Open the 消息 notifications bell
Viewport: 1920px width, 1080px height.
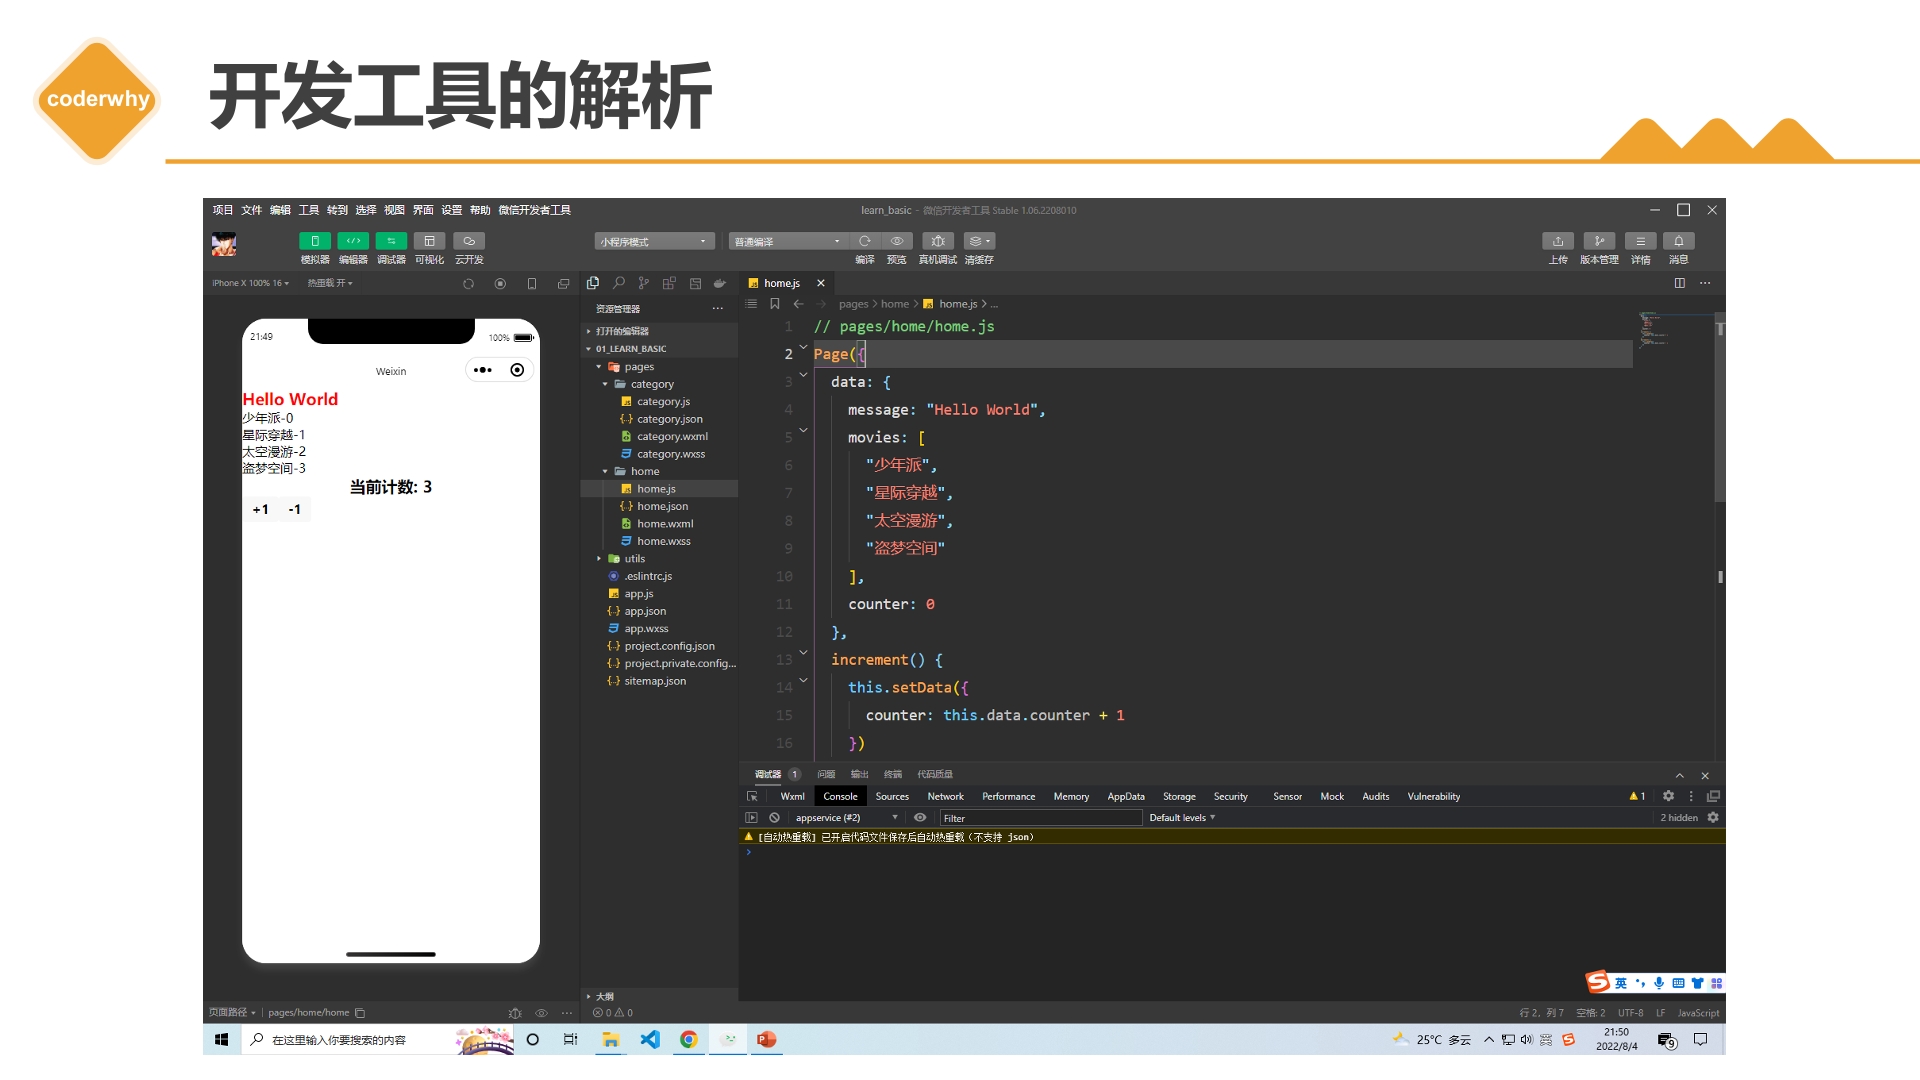point(1679,241)
